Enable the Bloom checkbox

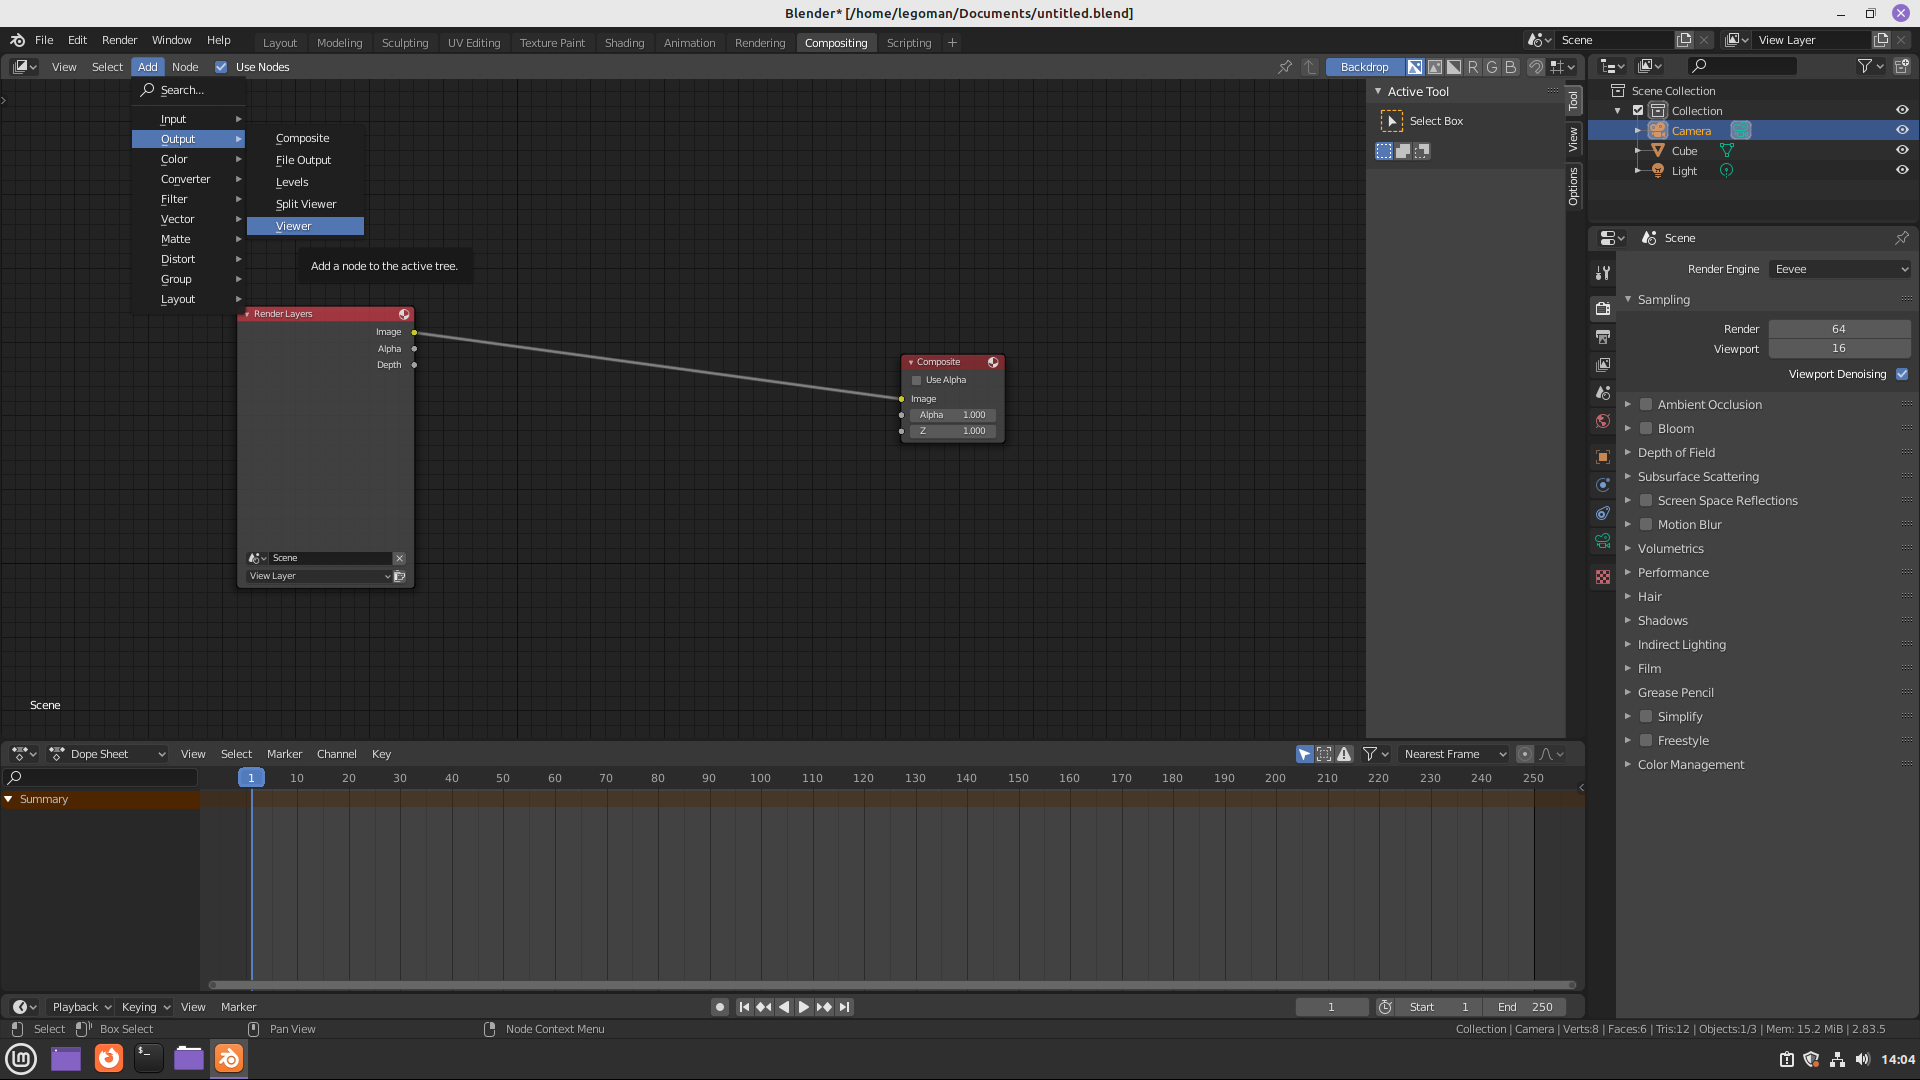point(1646,429)
